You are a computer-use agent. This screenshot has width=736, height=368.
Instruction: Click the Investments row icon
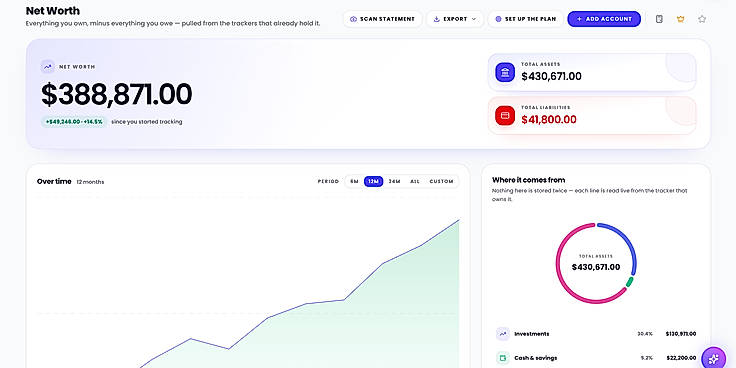click(x=503, y=334)
